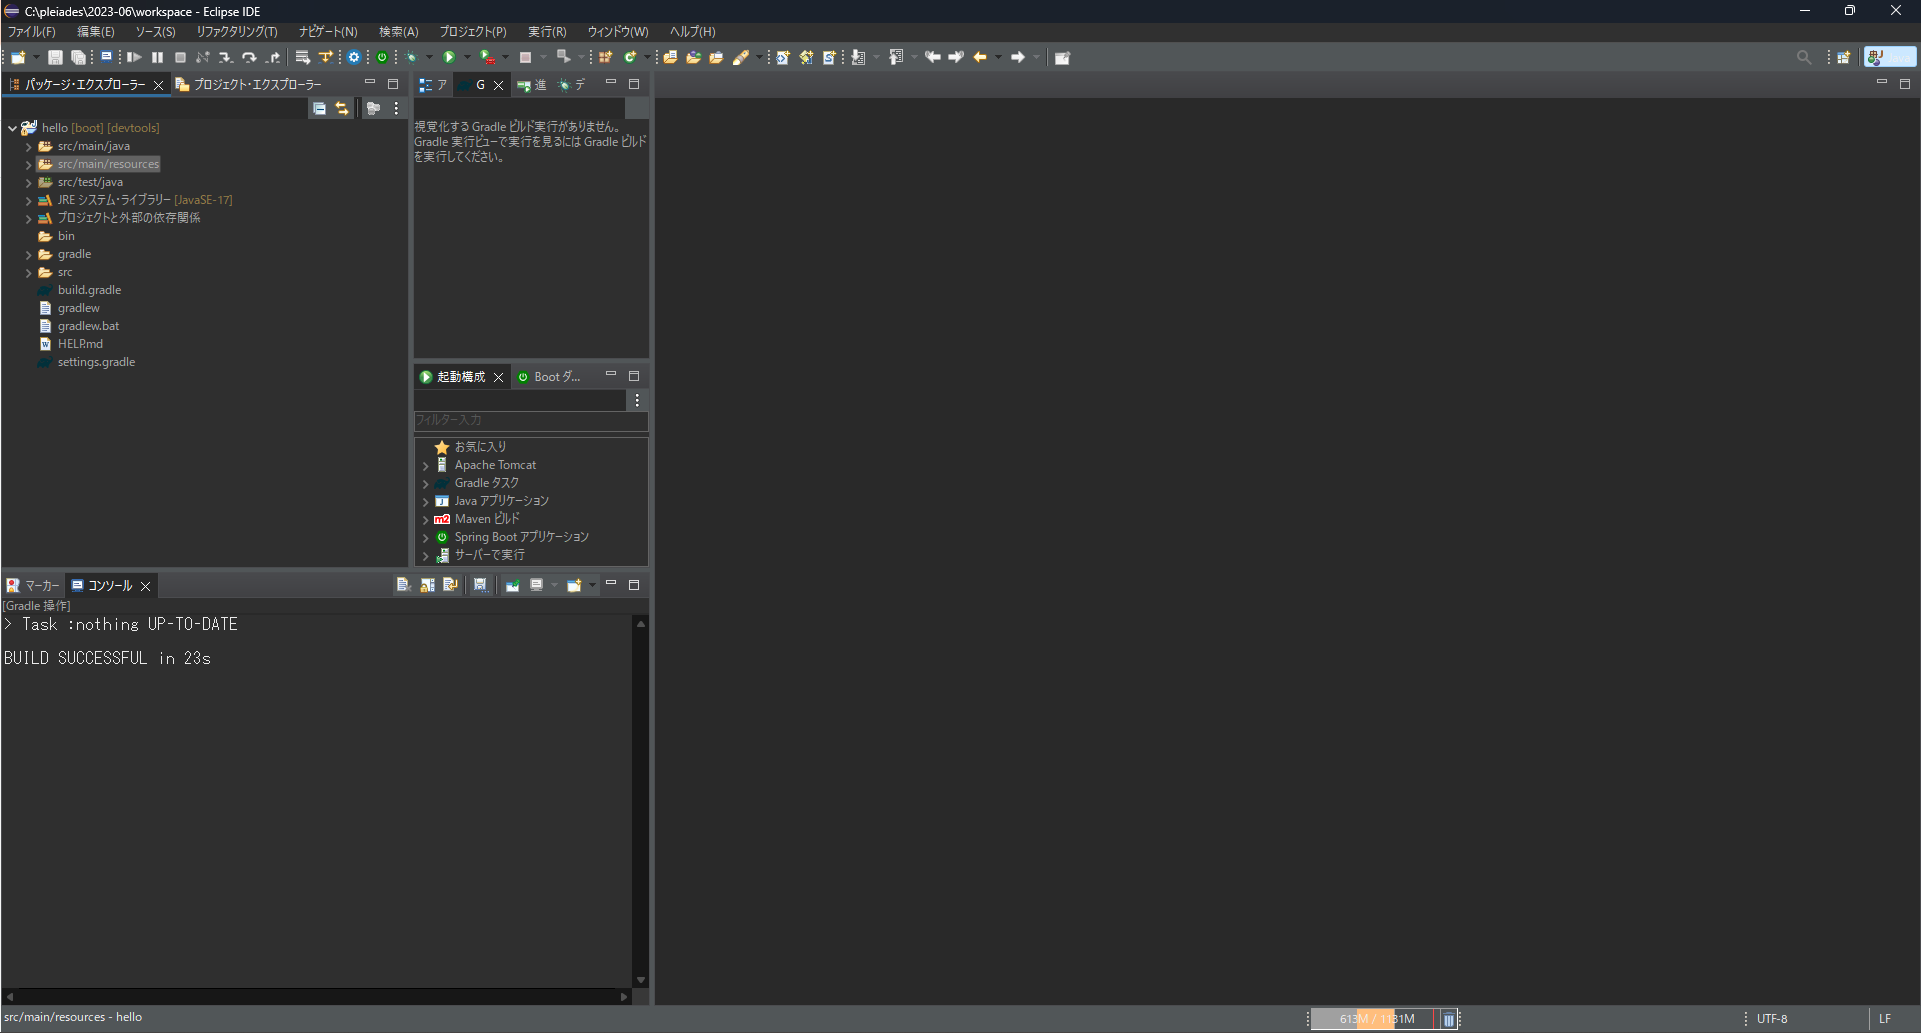Clear the console output
This screenshot has width=1921, height=1033.
pyautogui.click(x=403, y=585)
